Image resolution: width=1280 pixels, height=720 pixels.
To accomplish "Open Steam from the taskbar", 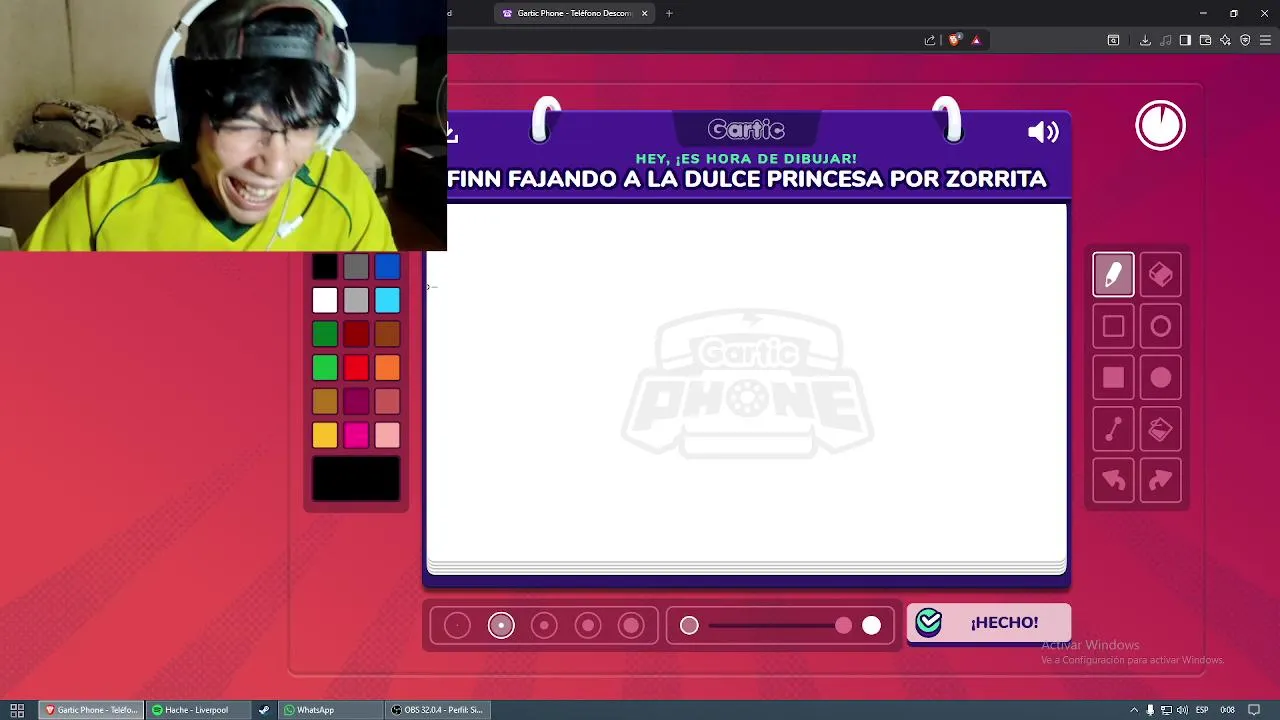I will [264, 710].
